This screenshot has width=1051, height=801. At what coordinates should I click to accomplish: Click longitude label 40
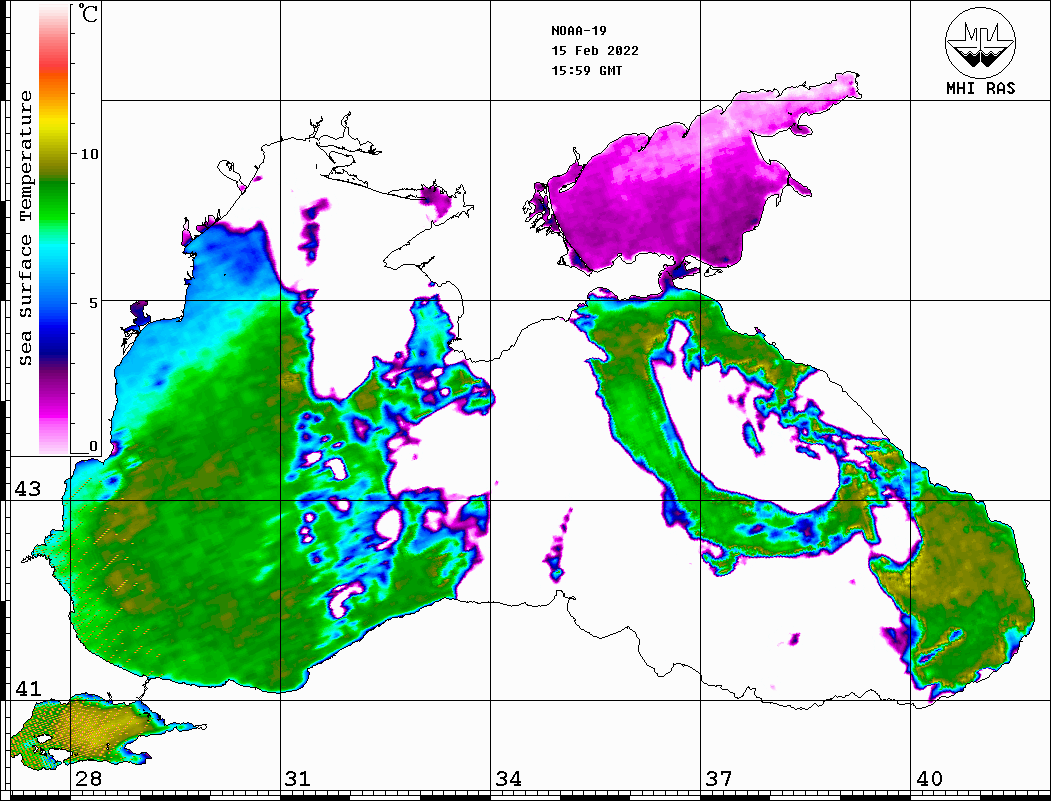tap(929, 779)
